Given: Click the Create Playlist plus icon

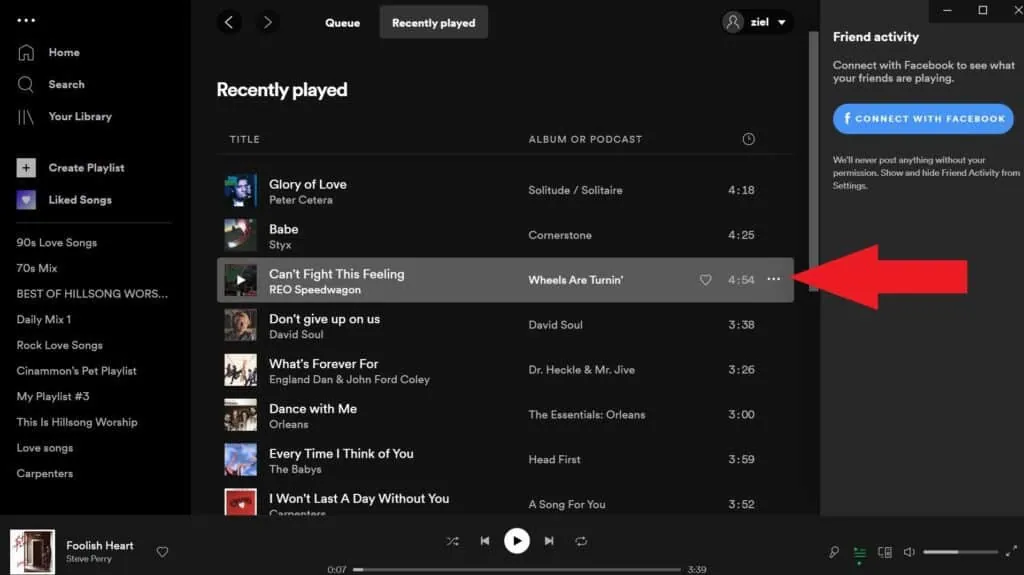Looking at the screenshot, I should click(26, 168).
